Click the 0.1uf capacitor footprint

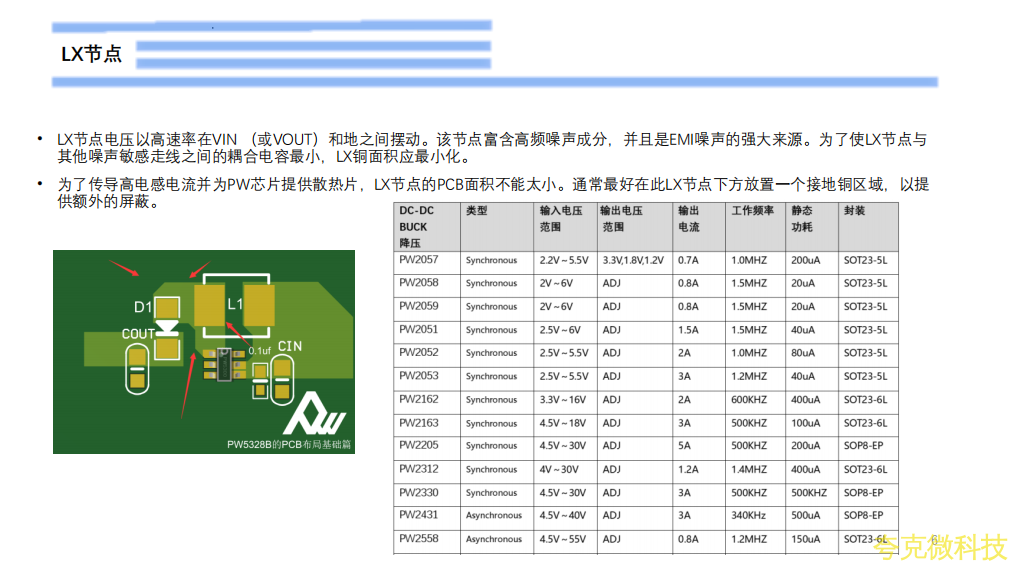pos(260,377)
